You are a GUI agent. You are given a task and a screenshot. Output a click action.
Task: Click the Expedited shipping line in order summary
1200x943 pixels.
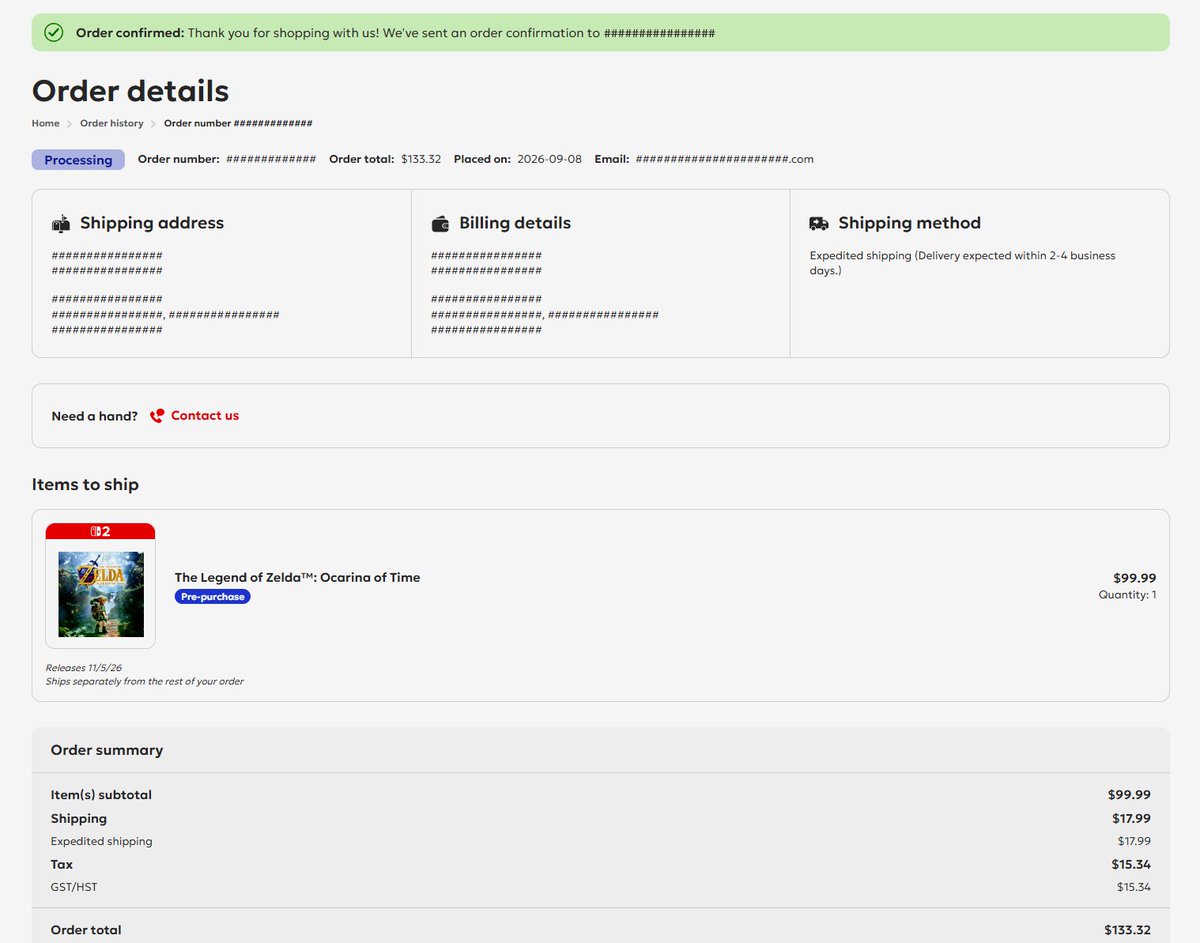pos(102,841)
